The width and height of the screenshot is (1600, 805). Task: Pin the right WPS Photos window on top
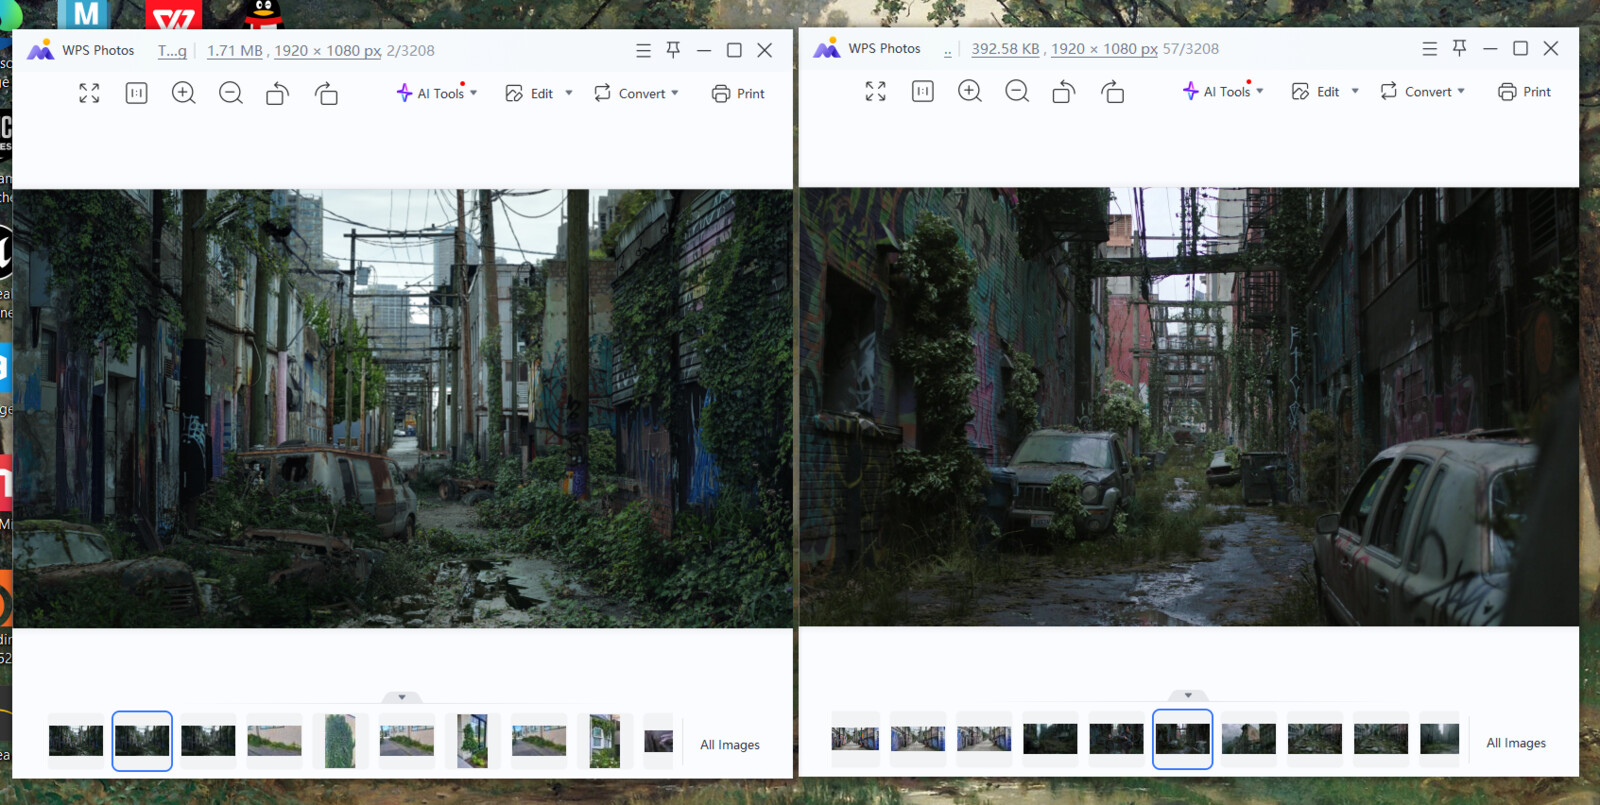[x=1459, y=48]
